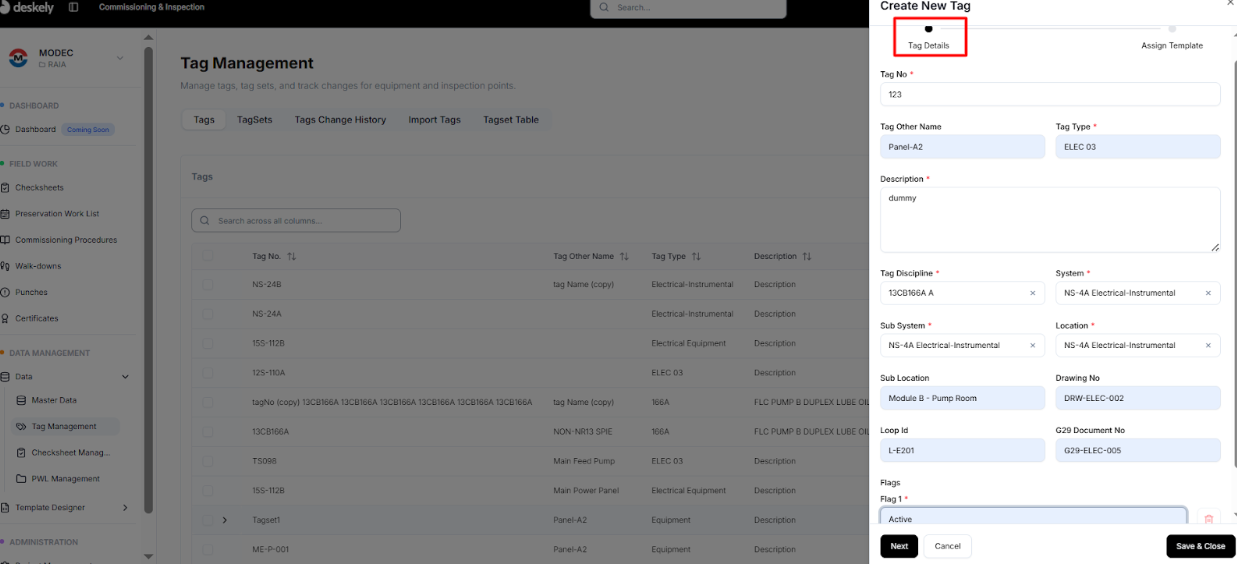1237x564 pixels.
Task: Select the NS-24B row checkbox
Action: pos(208,284)
